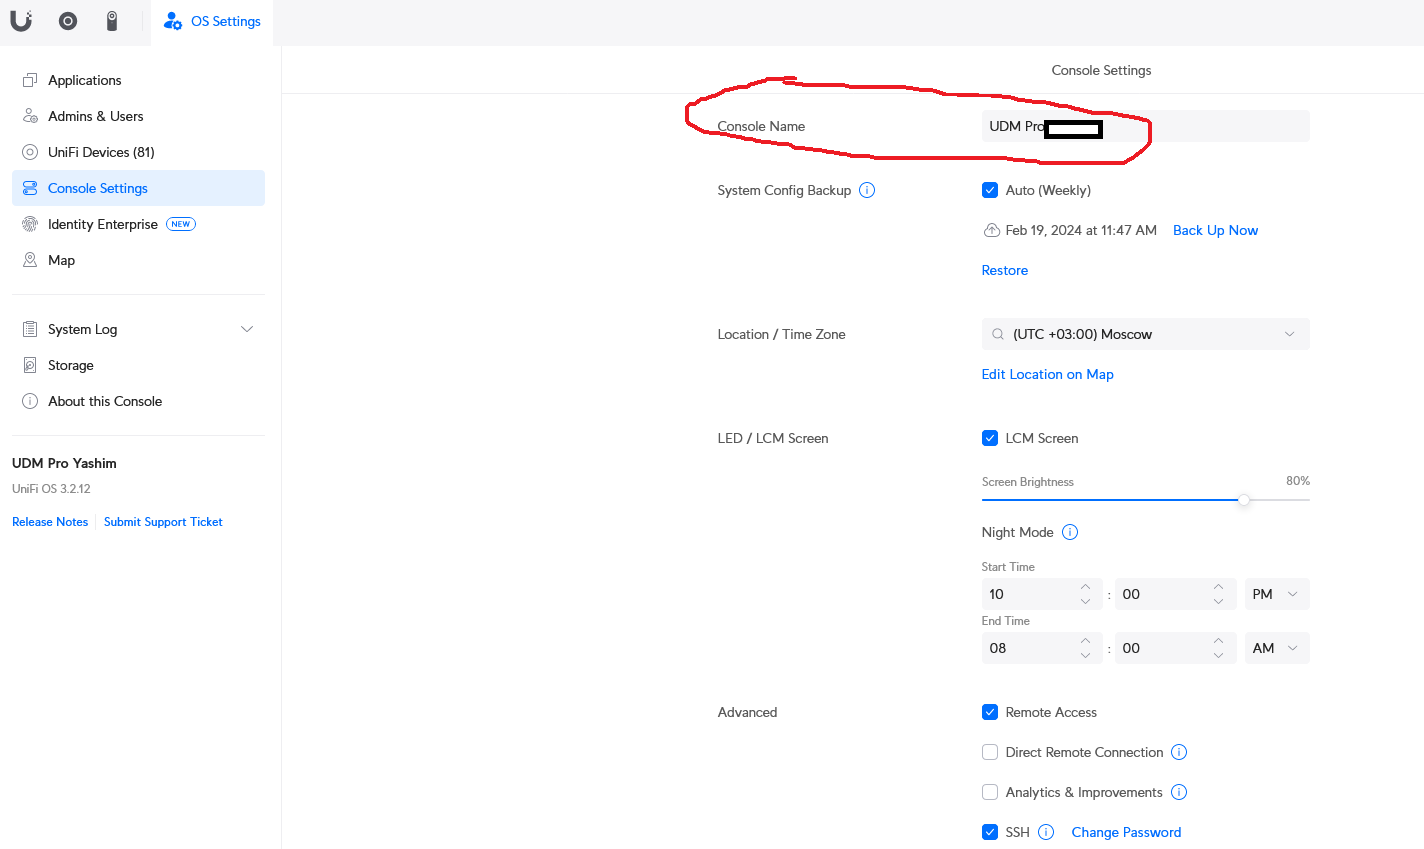Screen dimensions: 1424x849
Task: Click the cloud backup icon
Action: tap(991, 230)
